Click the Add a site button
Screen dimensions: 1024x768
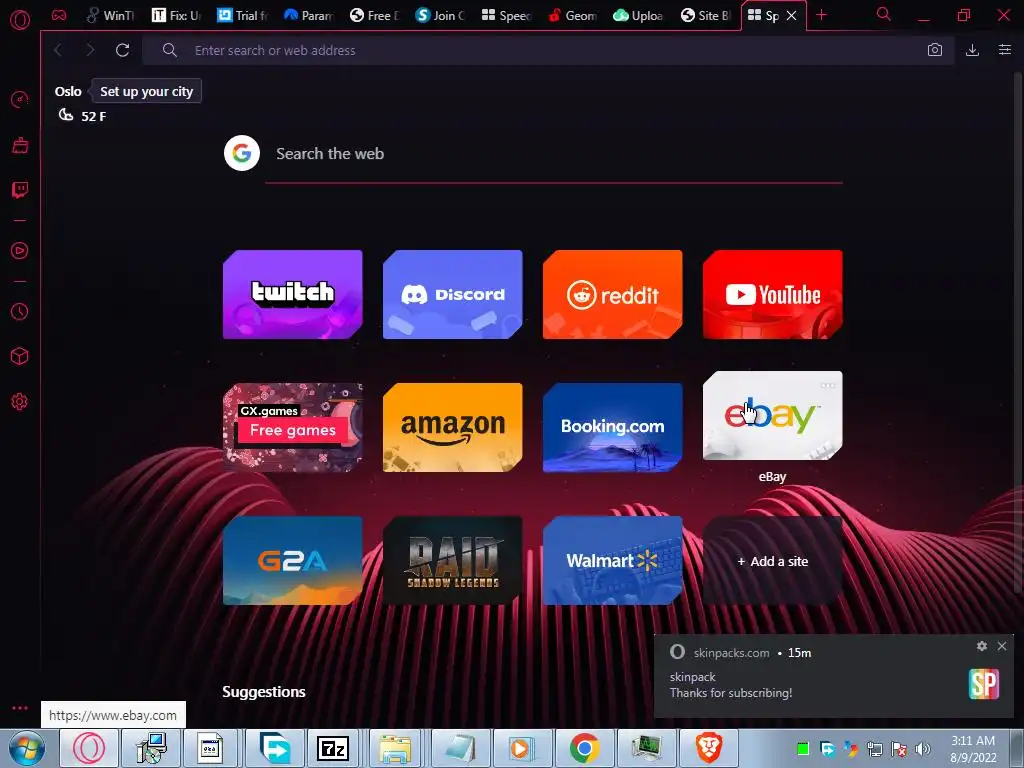coord(773,561)
